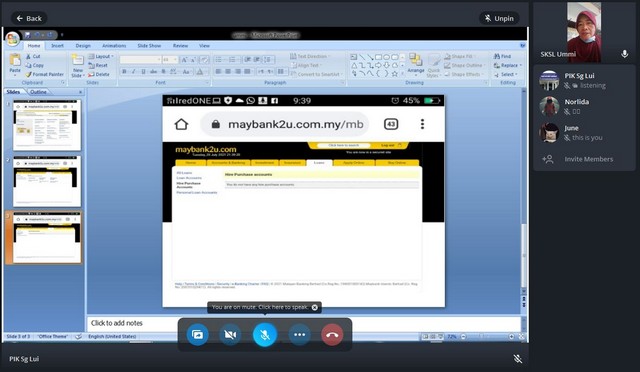
Task: Open the Select dropdown in Editing
Action: (506, 74)
